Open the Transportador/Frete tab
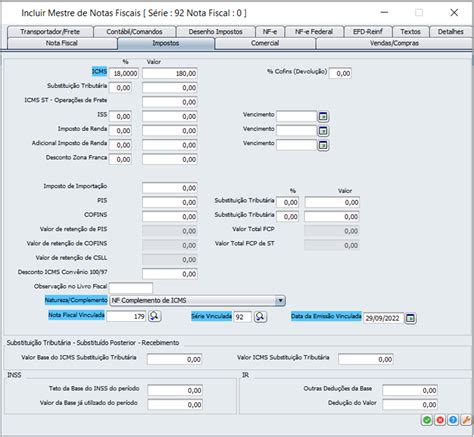 tap(50, 32)
